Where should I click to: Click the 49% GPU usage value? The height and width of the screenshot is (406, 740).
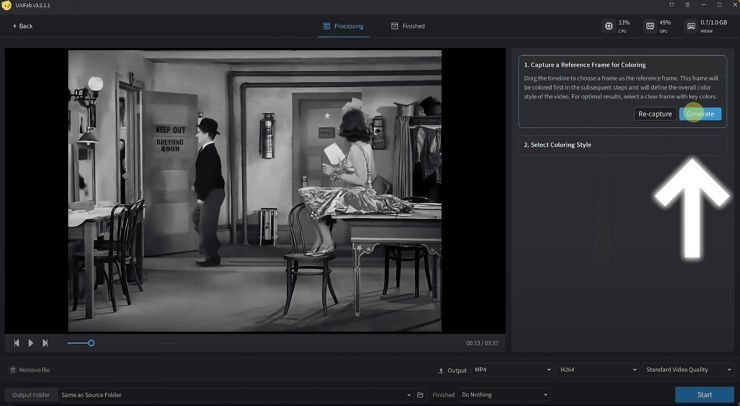(665, 23)
